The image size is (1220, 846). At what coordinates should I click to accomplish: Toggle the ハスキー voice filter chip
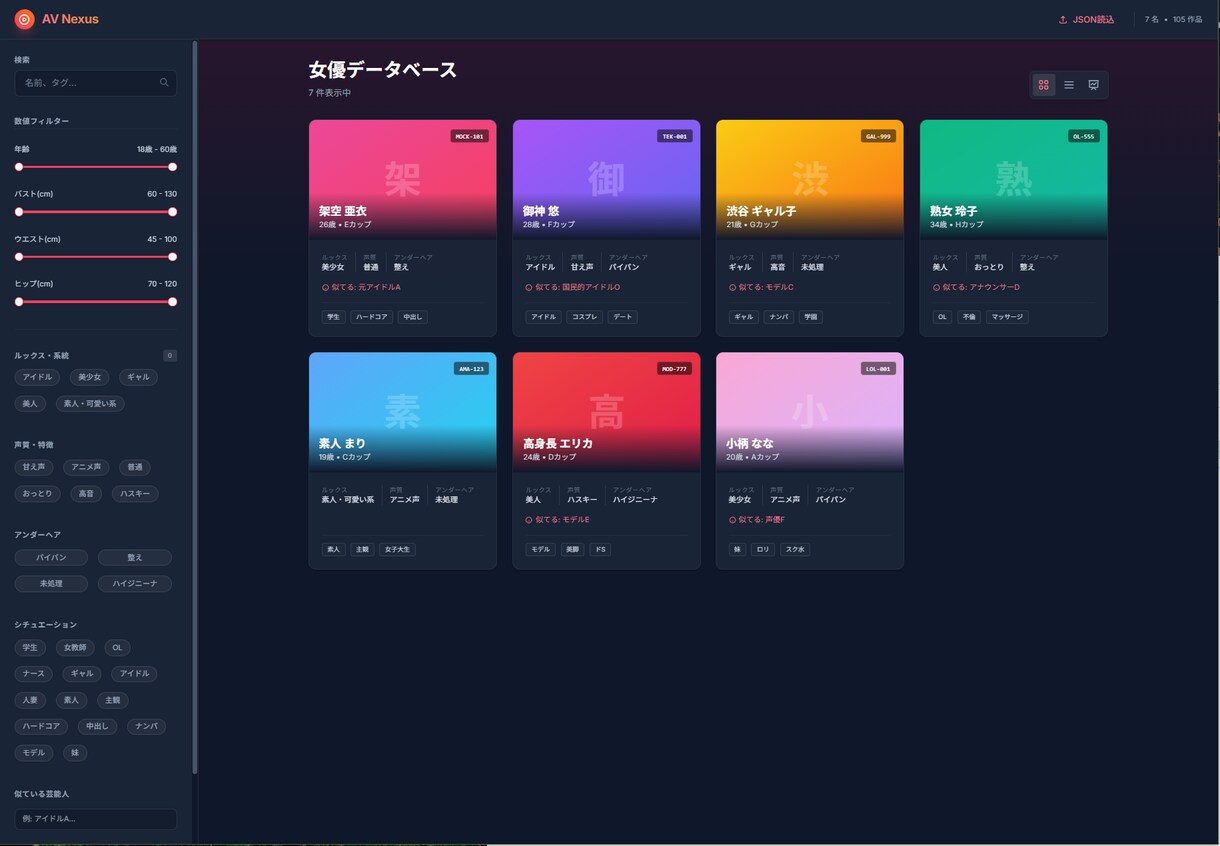135,493
